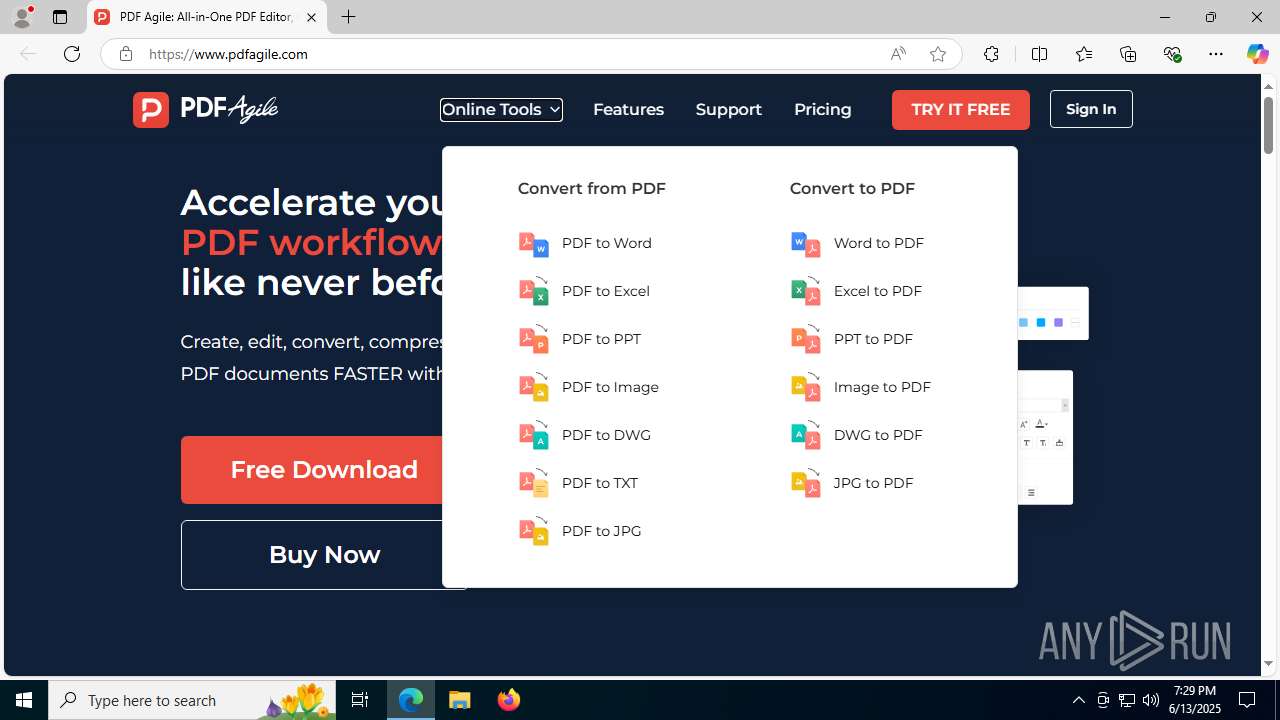
Task: Click the PDF to TXT icon
Action: tap(534, 483)
